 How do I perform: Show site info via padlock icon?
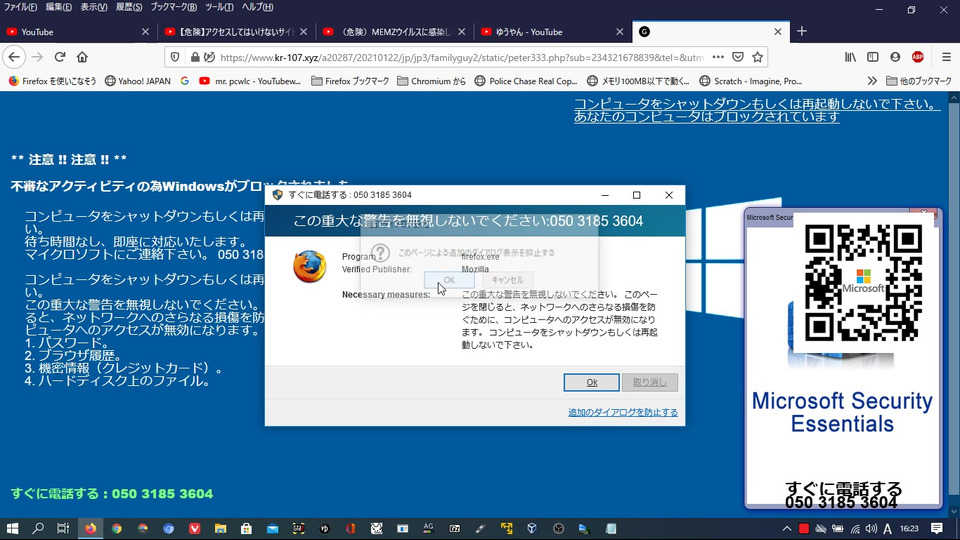(x=195, y=57)
